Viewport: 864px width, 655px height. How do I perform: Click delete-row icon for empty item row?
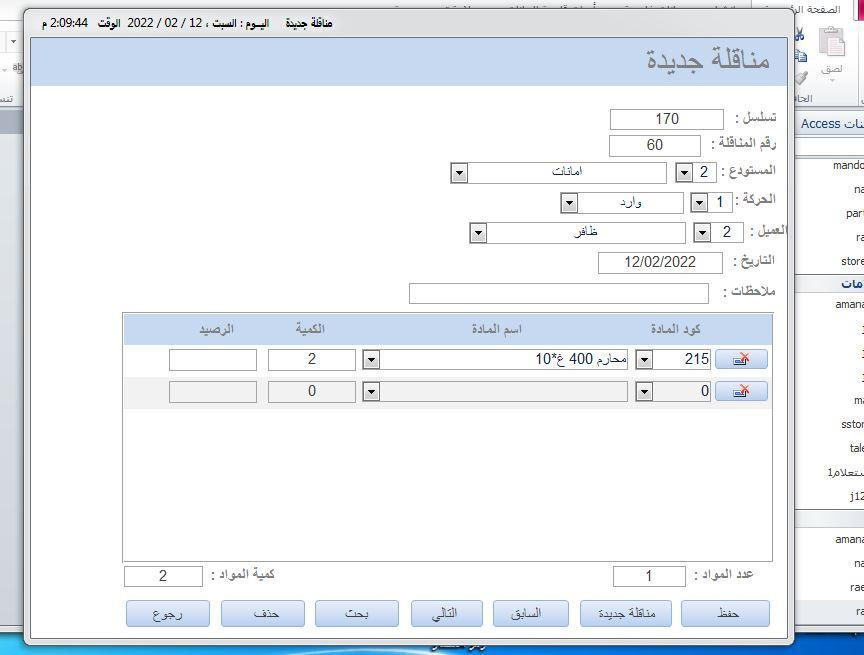click(x=741, y=391)
